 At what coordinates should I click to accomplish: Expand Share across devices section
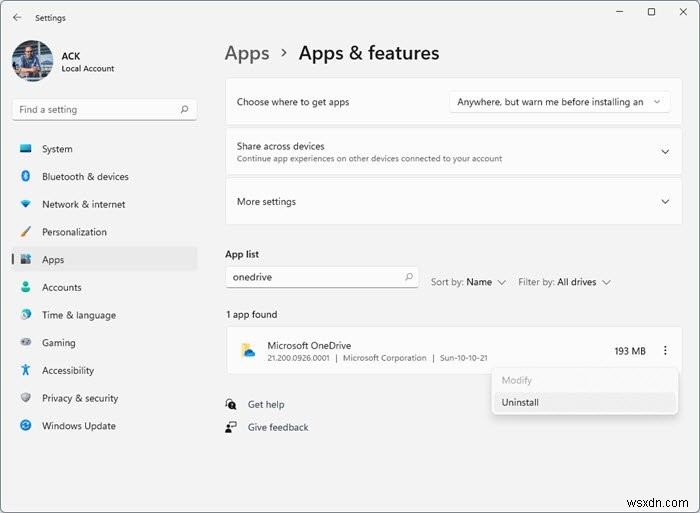pyautogui.click(x=665, y=152)
